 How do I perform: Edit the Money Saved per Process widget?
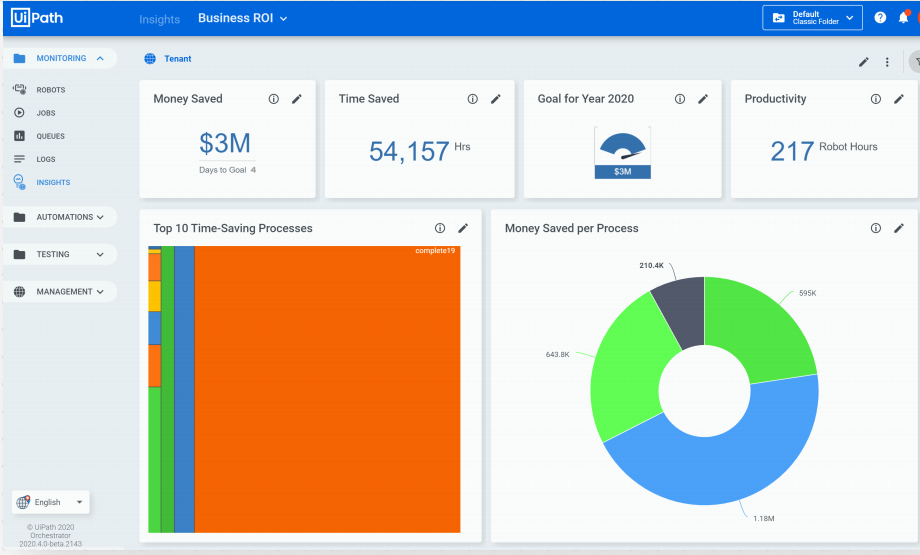coord(899,228)
